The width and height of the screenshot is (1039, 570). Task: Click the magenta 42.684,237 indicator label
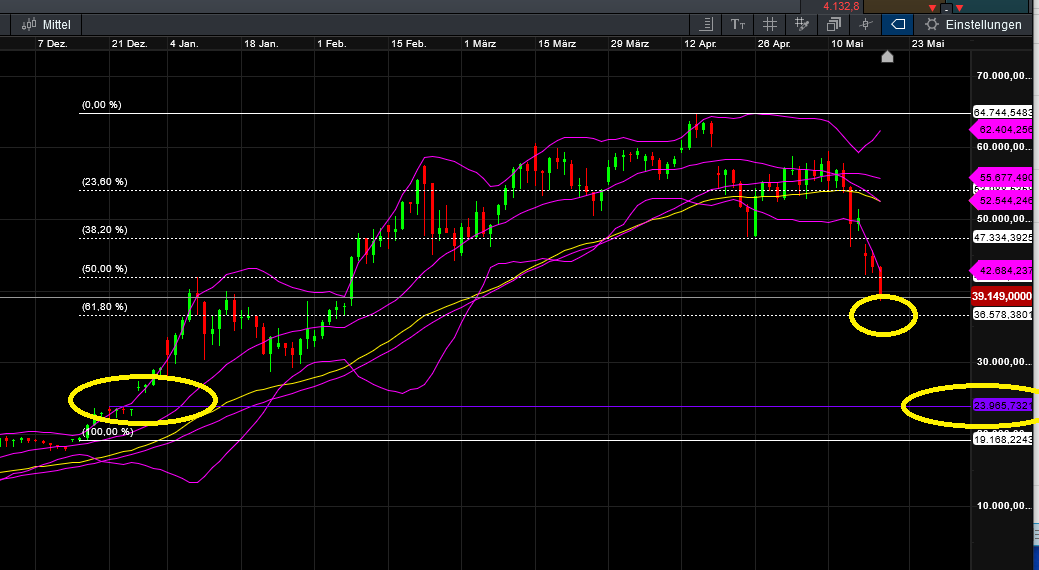(1002, 270)
